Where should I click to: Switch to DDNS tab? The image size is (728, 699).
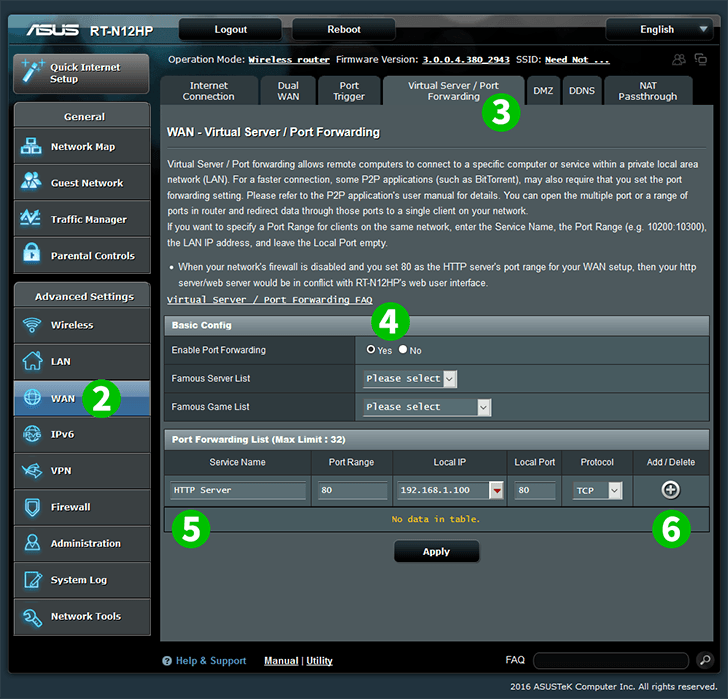582,91
